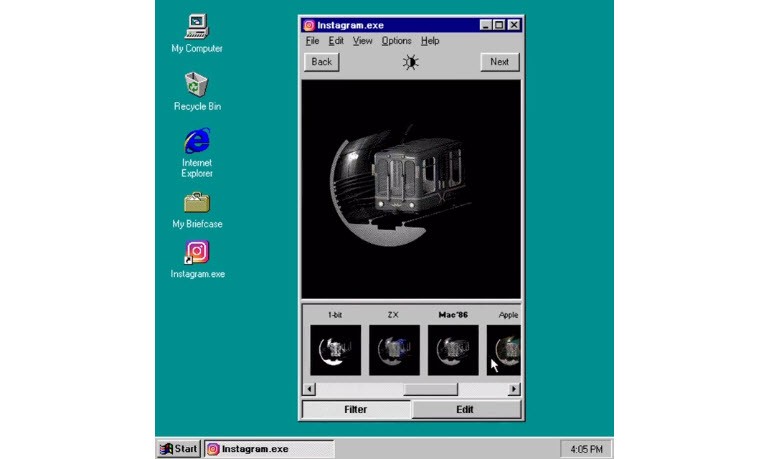Open the Start menu
This screenshot has width=770, height=459.
pos(178,449)
